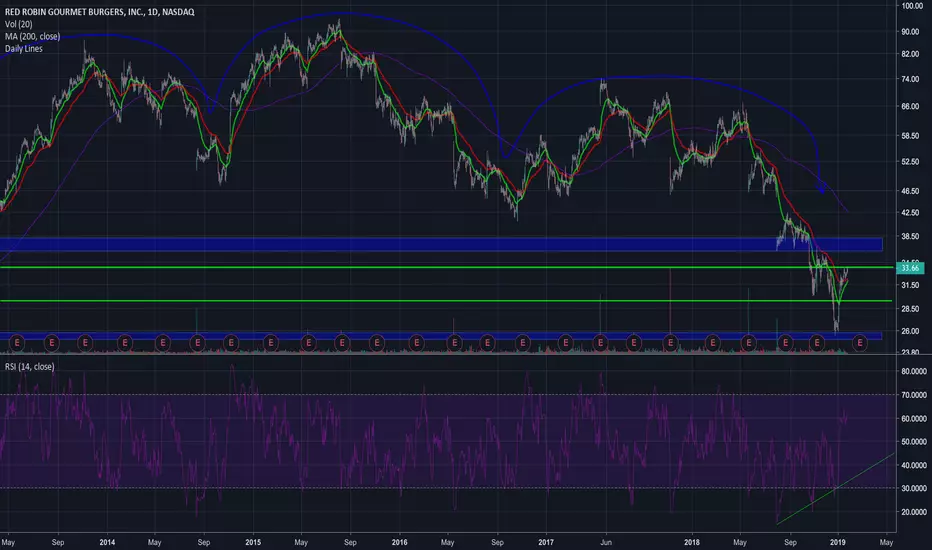Select the upper green horizontal line at 33.66

tap(446, 268)
